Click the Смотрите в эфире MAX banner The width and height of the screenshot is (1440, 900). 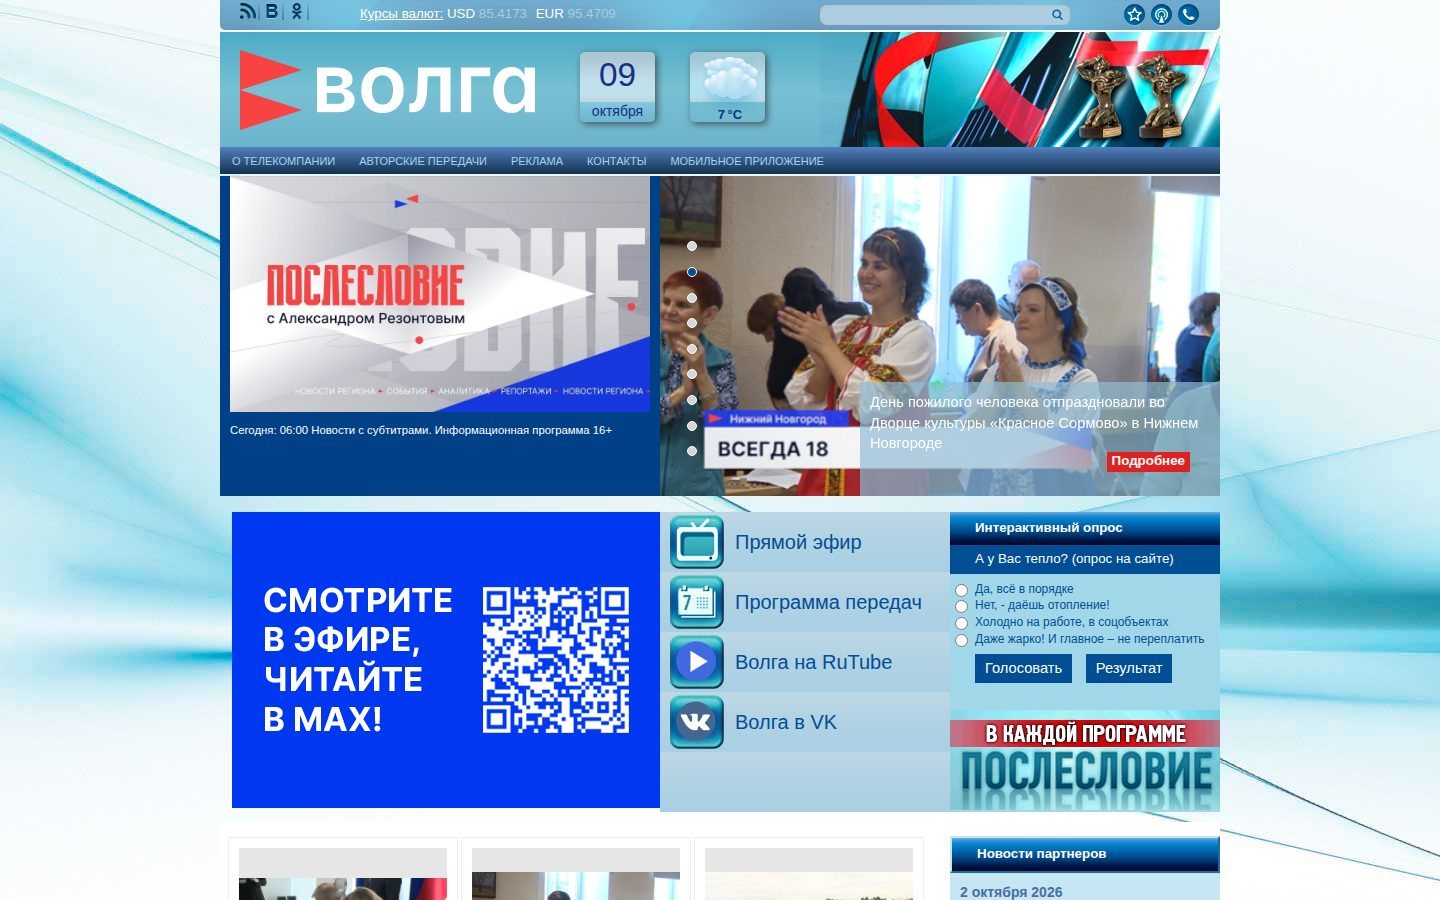[x=446, y=660]
